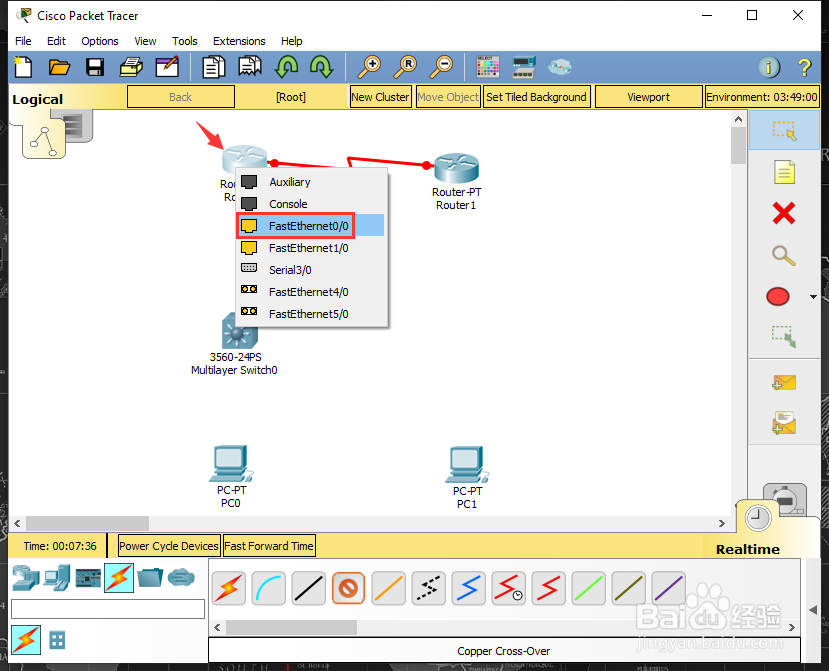The width and height of the screenshot is (829, 671).
Task: Click the Print icon
Action: [x=131, y=67]
